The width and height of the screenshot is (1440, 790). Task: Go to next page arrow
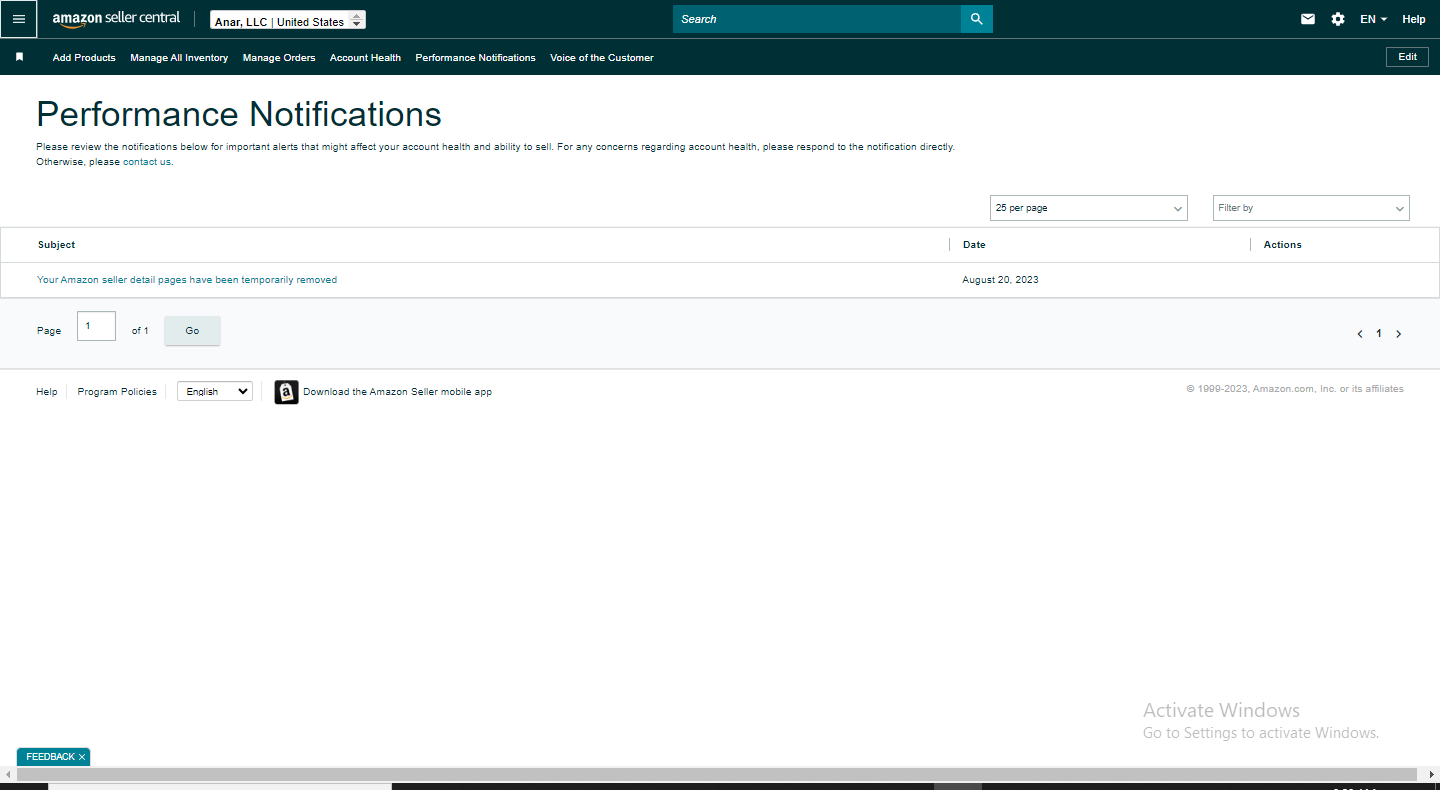[x=1398, y=334]
